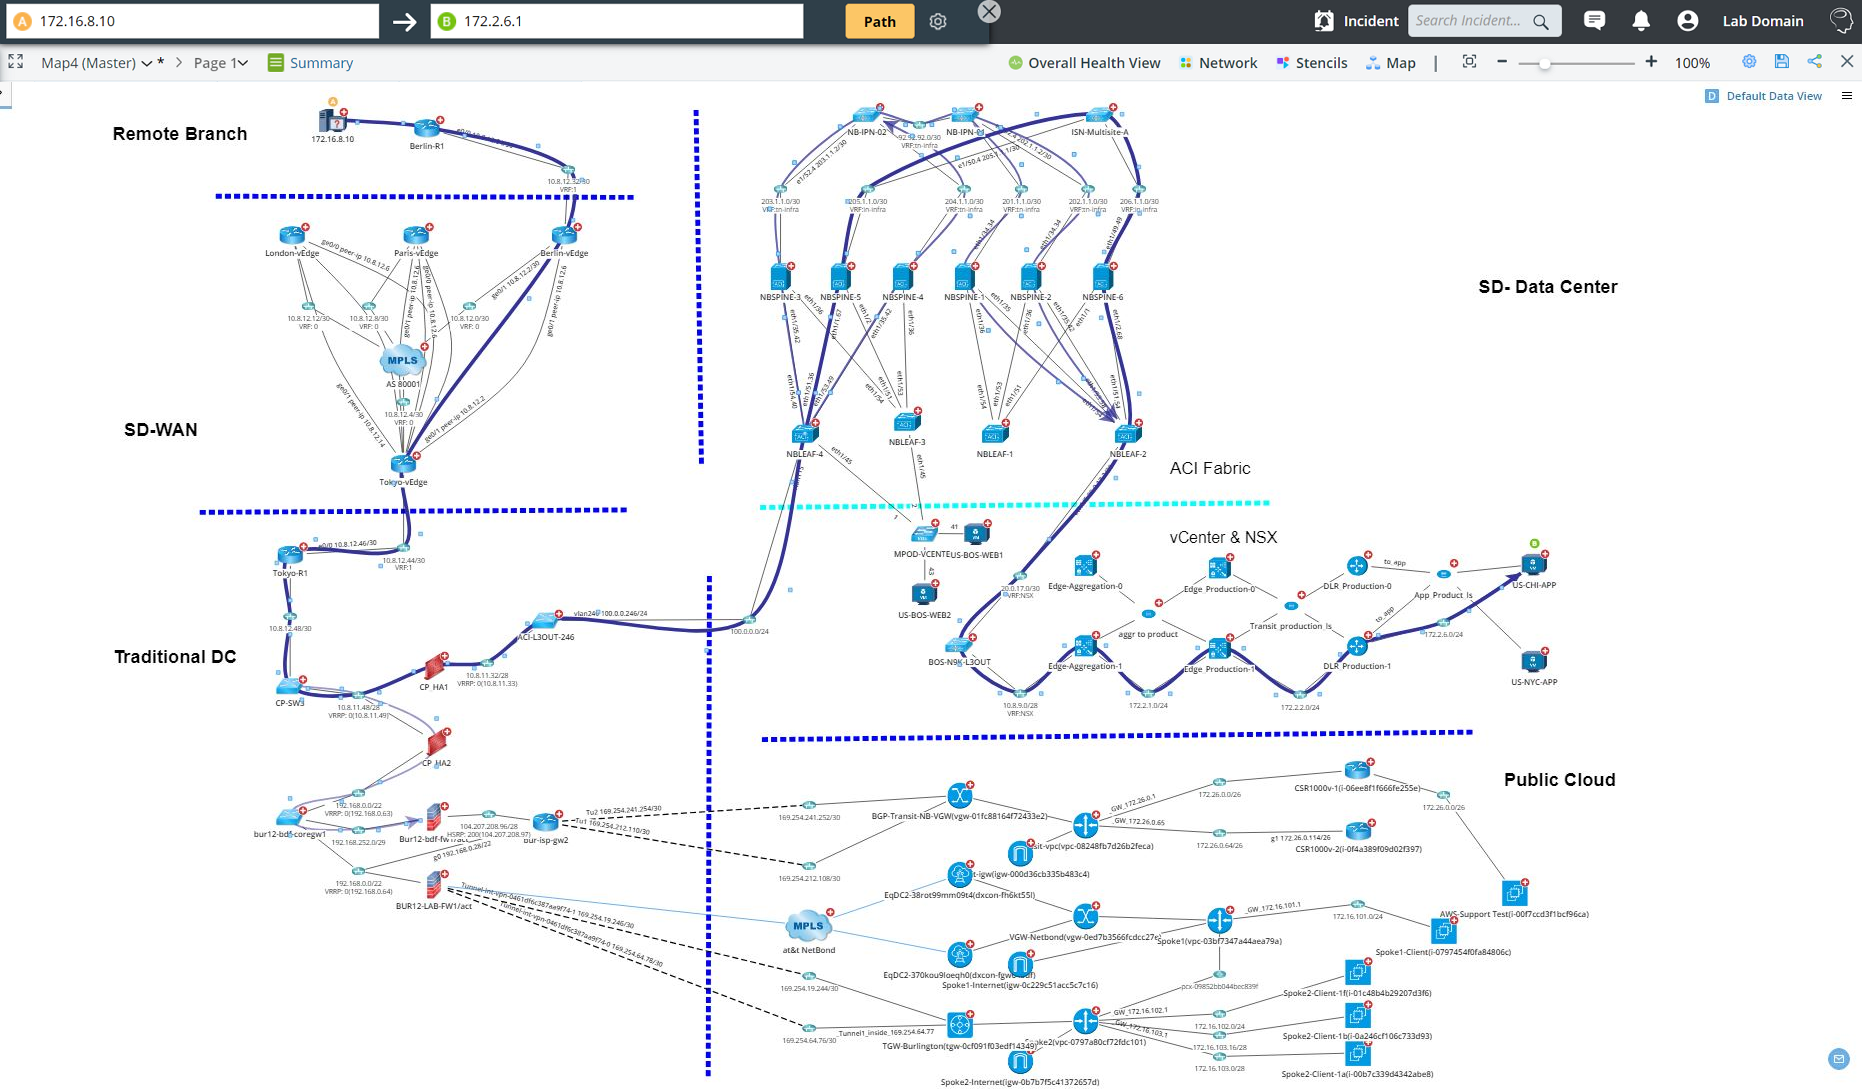The width and height of the screenshot is (1862, 1089).
Task: Open the Page 1 dropdown
Action: point(242,62)
